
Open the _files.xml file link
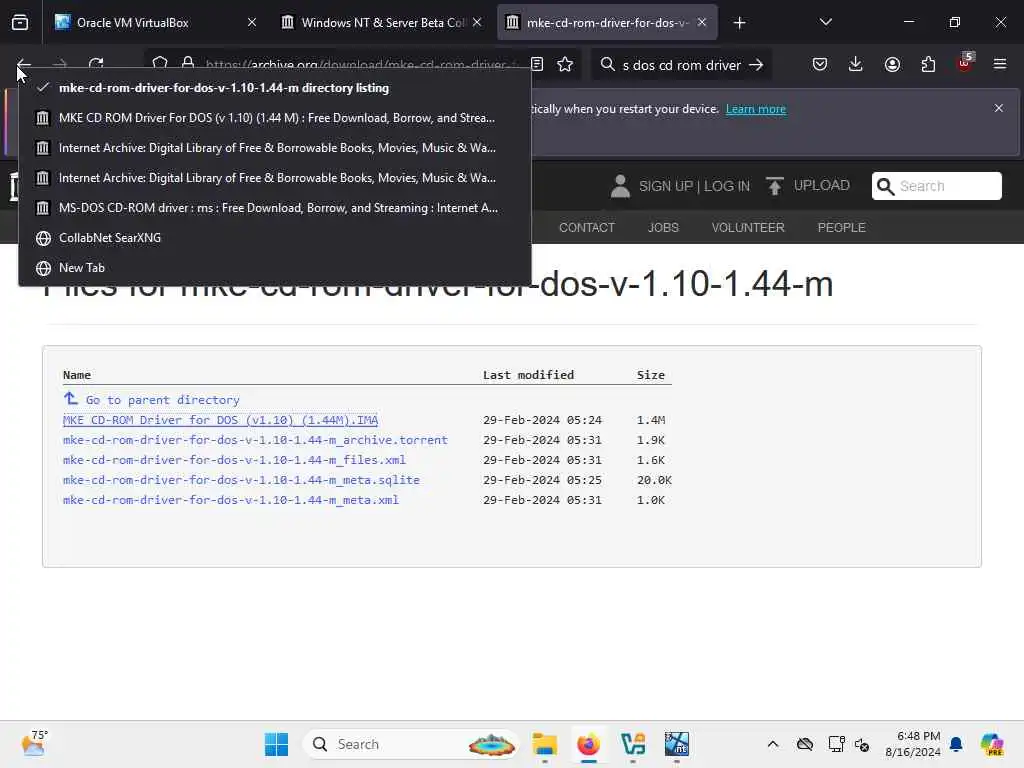[x=234, y=460]
